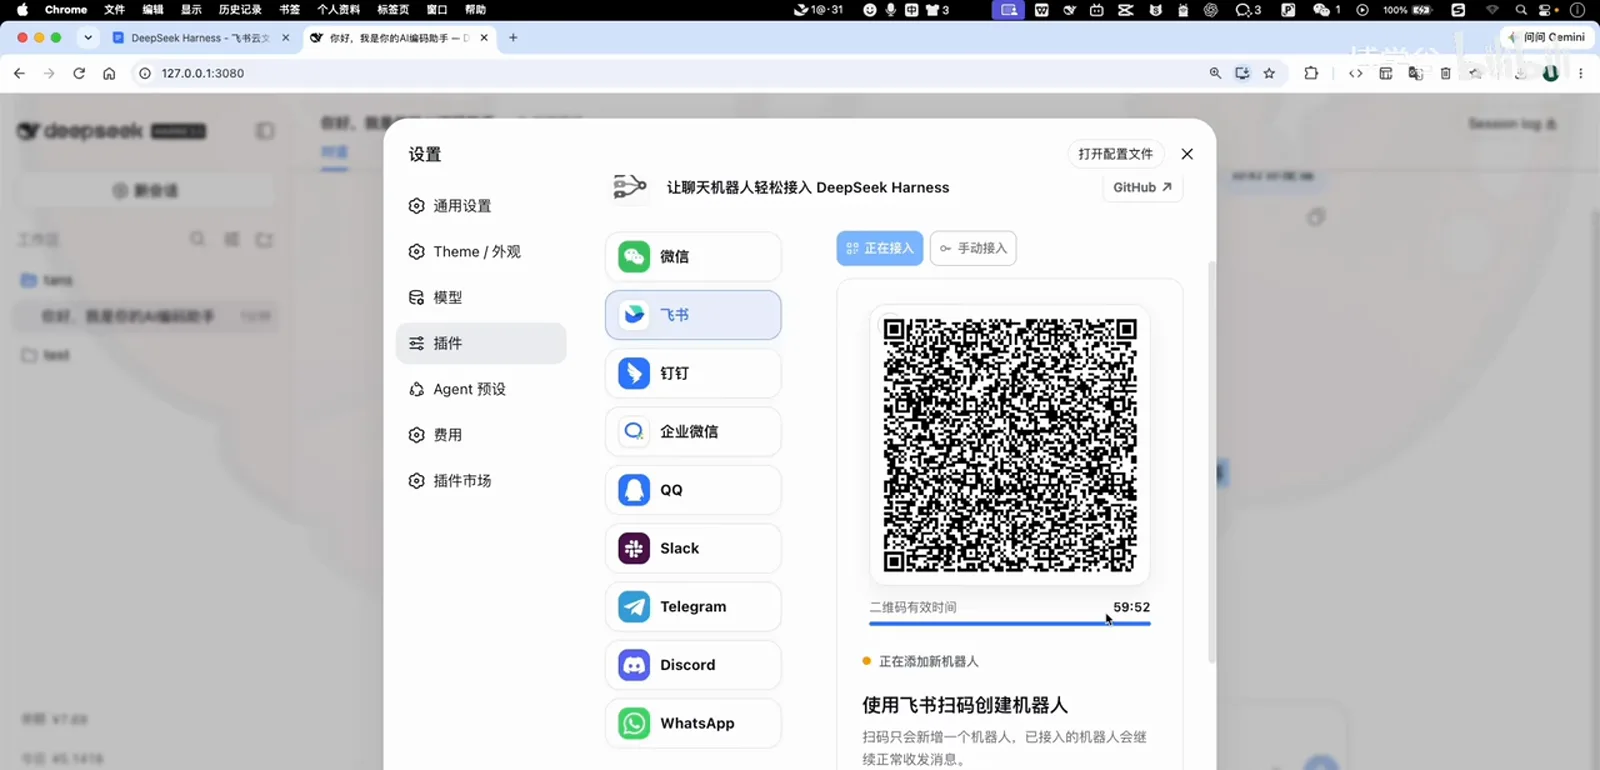This screenshot has width=1600, height=770.
Task: Click the 正在添加新机器人 status text
Action: pyautogui.click(x=928, y=662)
